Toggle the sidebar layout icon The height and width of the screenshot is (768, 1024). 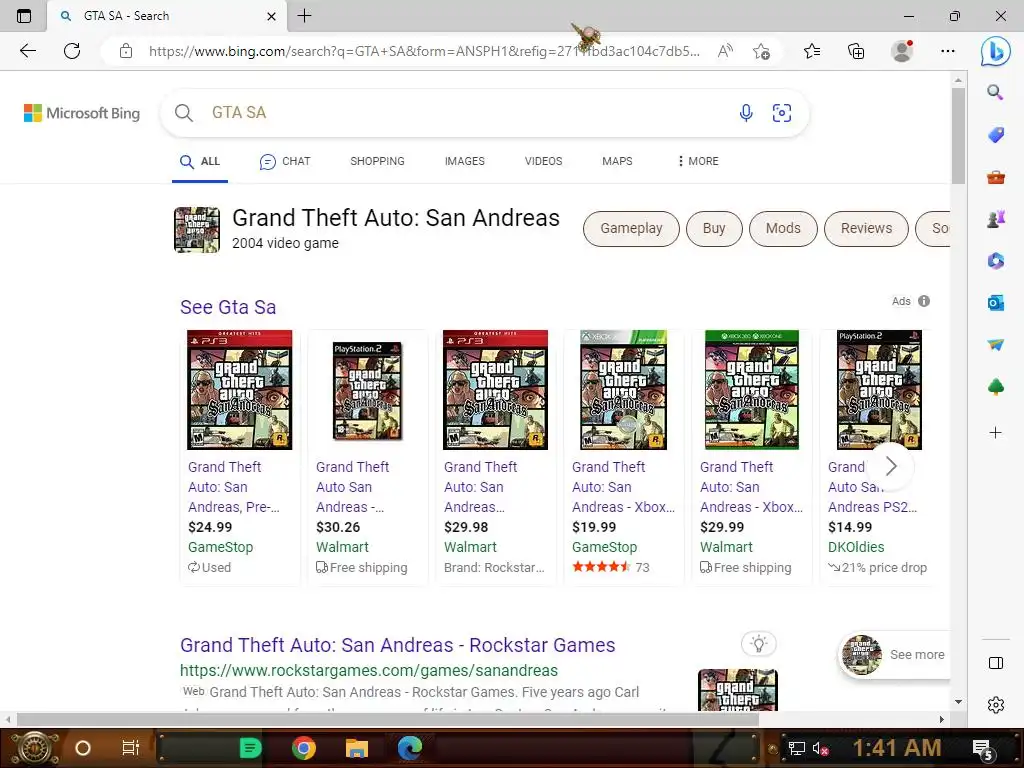(x=995, y=664)
